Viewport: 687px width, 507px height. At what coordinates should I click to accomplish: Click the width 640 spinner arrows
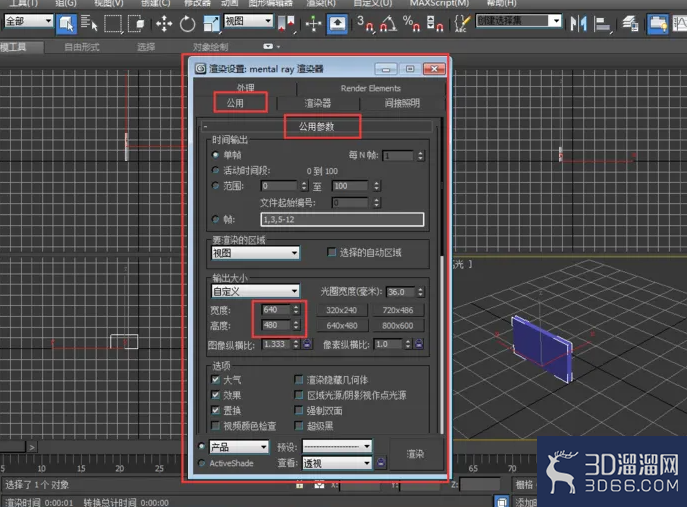(296, 310)
